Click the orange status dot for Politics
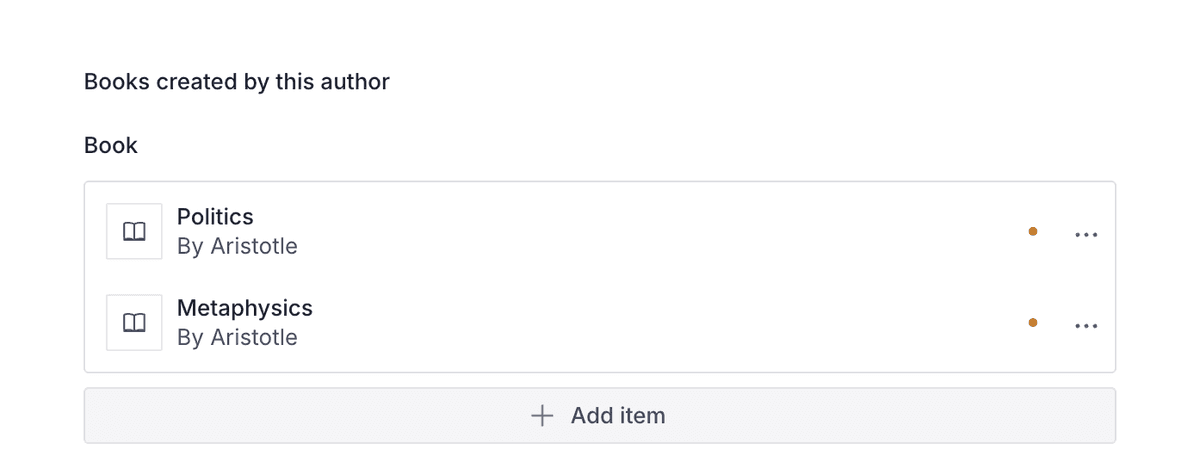Screen dimensions: 1200x473 click(x=1033, y=232)
